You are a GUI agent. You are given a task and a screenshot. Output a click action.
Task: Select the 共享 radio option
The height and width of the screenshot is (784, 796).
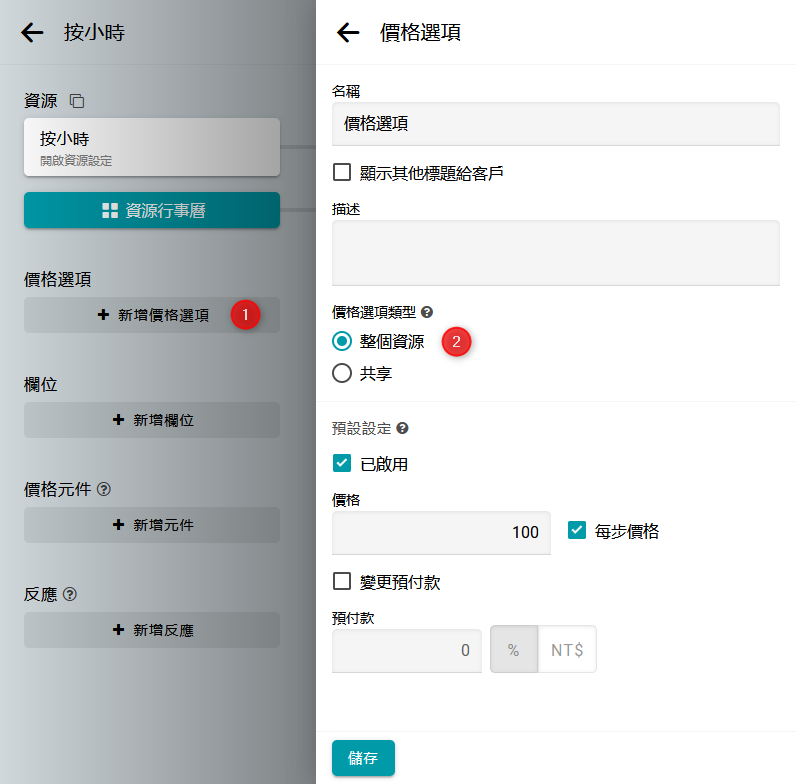342,373
